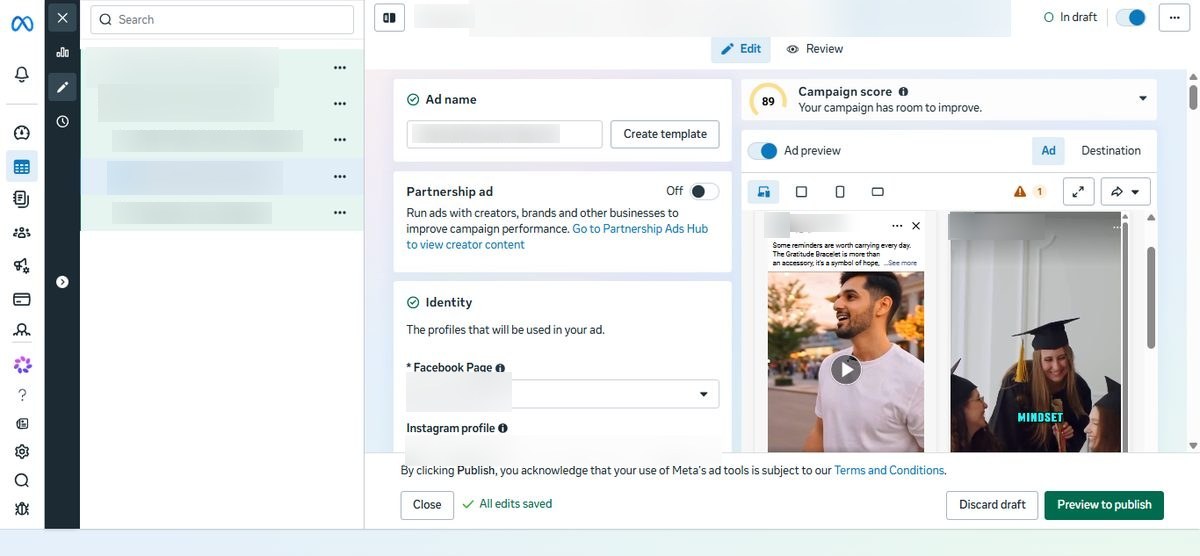
Task: Open the Billing card icon
Action: [x=22, y=298]
